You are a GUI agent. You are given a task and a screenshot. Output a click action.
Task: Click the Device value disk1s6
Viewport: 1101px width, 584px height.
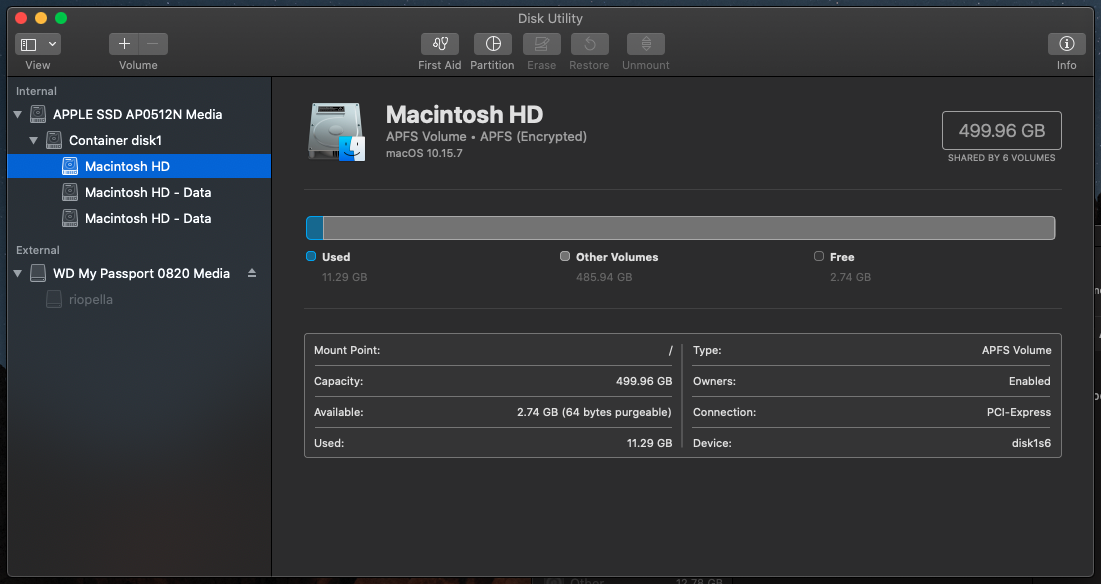coord(1031,443)
